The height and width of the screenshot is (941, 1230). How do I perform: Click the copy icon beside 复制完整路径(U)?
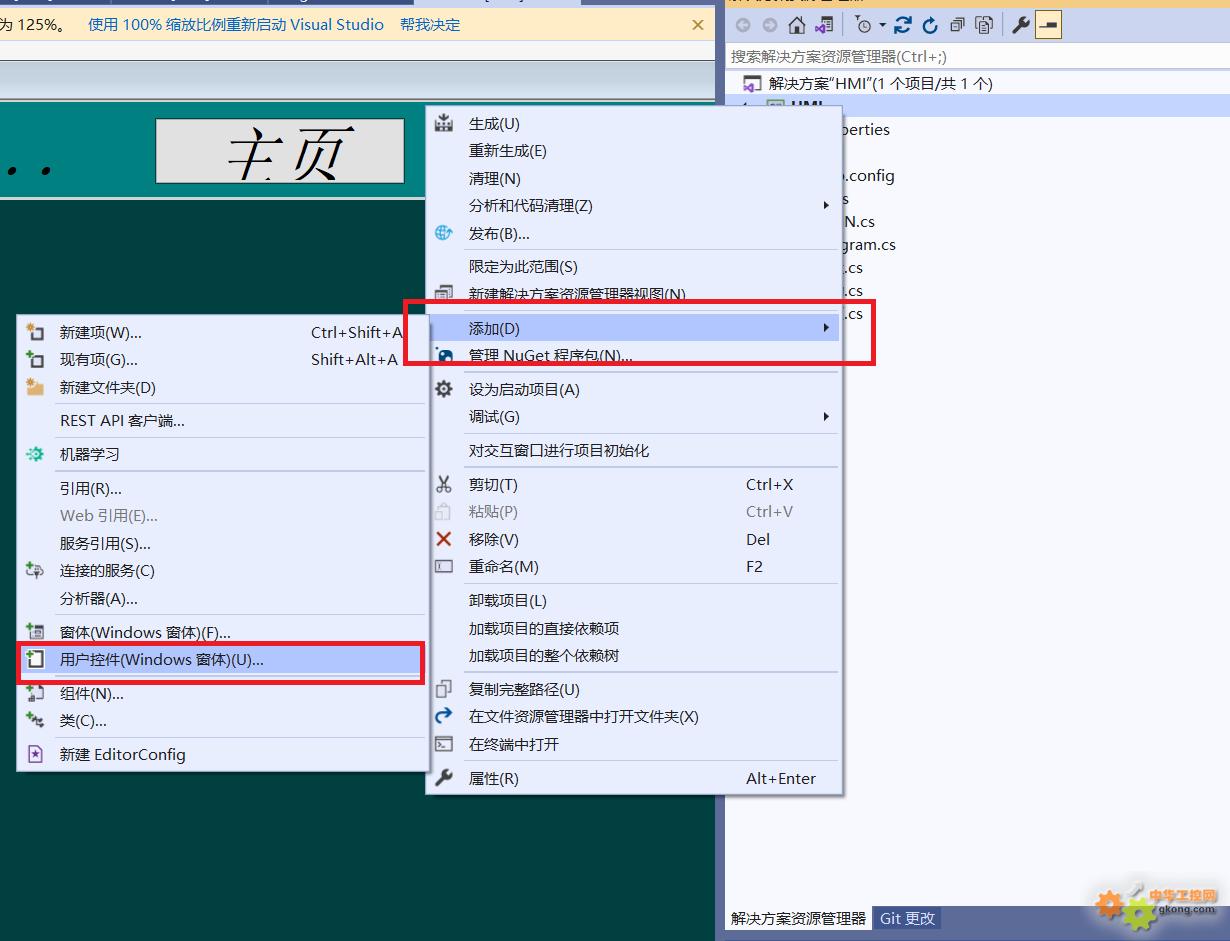(x=444, y=689)
